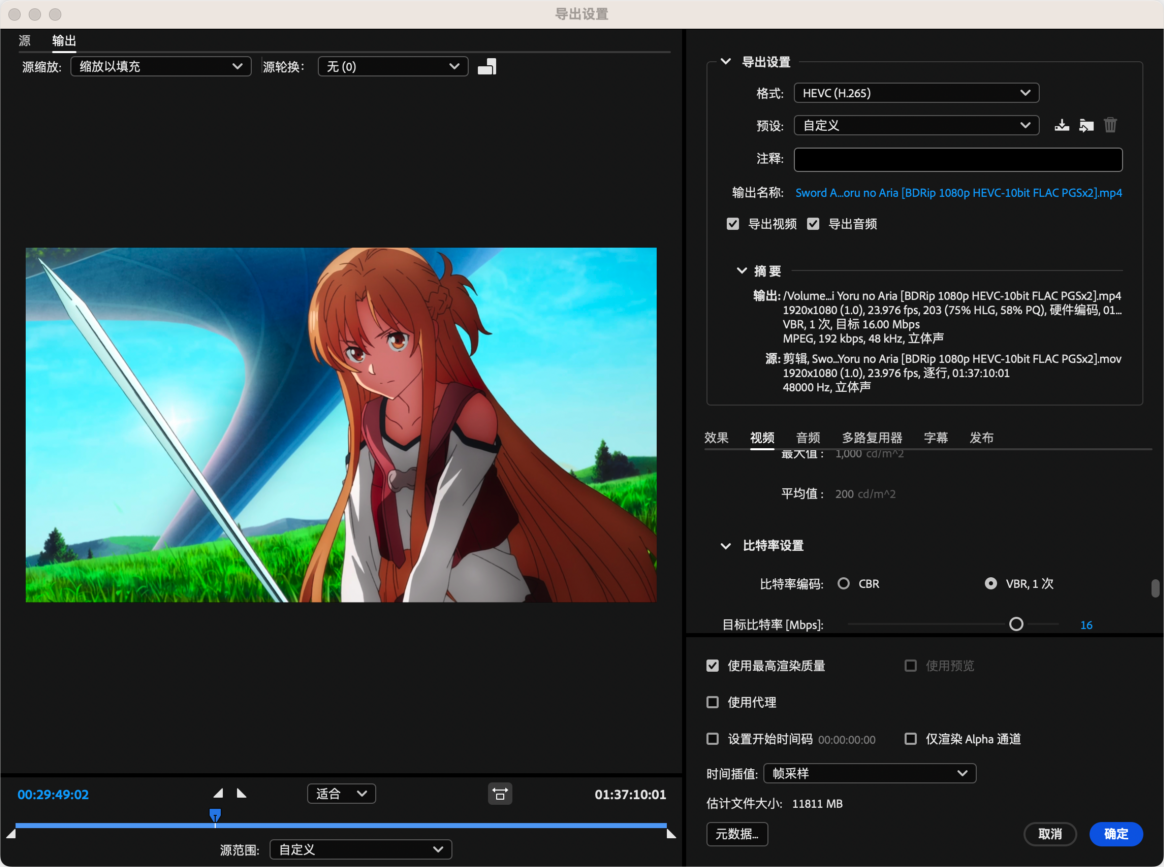Open the 发布 tab
The width and height of the screenshot is (1164, 867).
coord(981,438)
